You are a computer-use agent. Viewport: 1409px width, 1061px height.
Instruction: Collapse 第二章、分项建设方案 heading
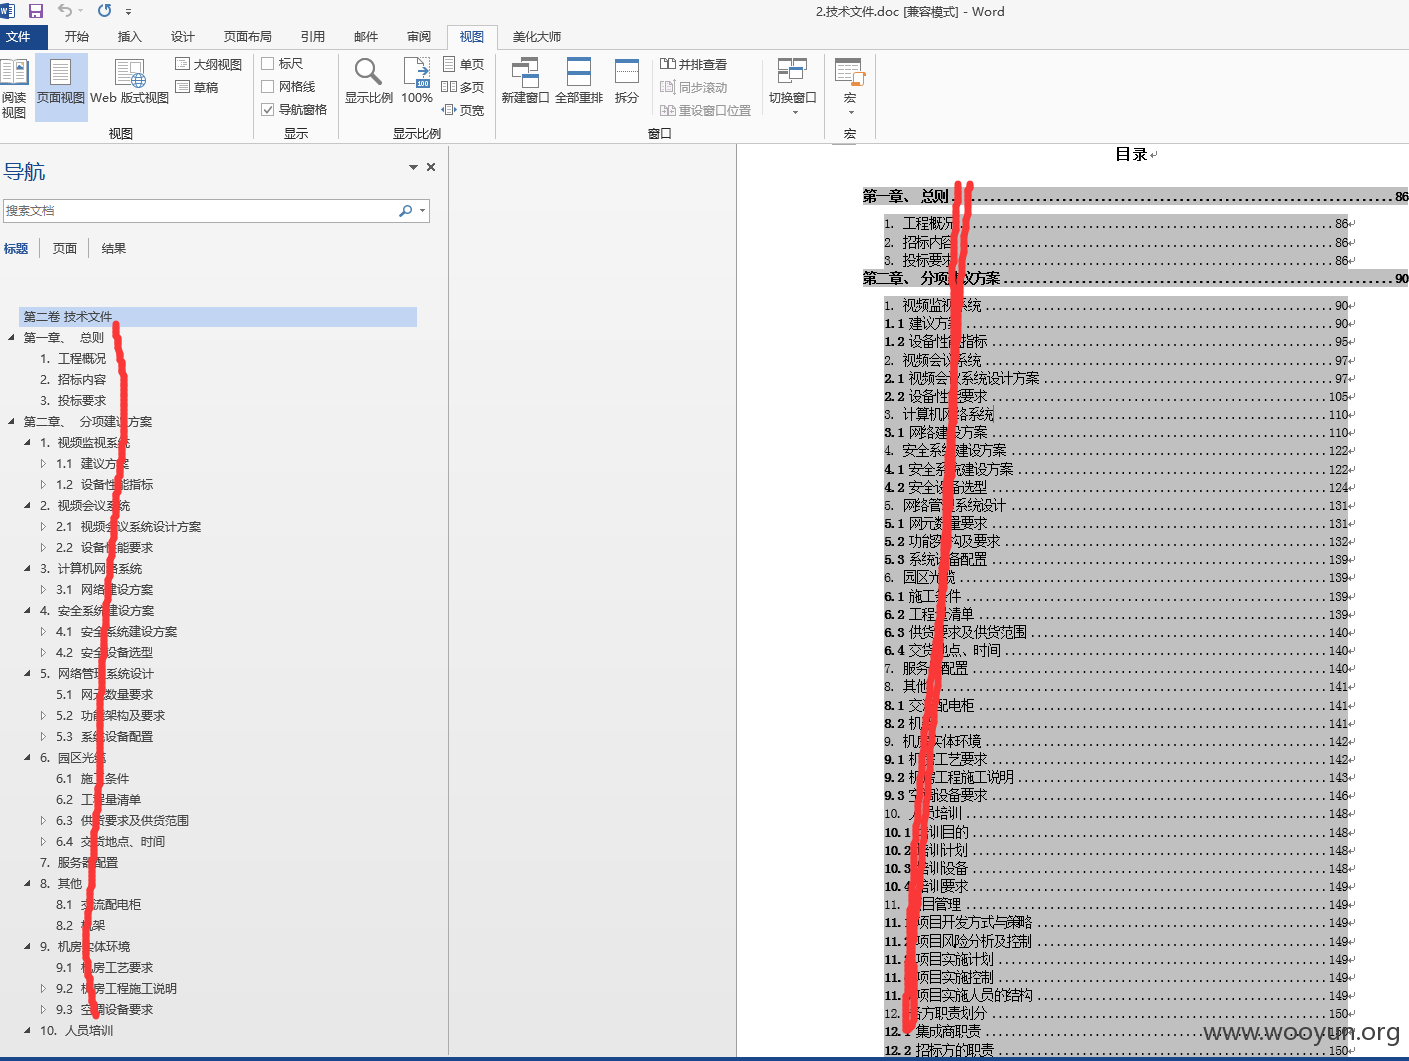(x=11, y=422)
